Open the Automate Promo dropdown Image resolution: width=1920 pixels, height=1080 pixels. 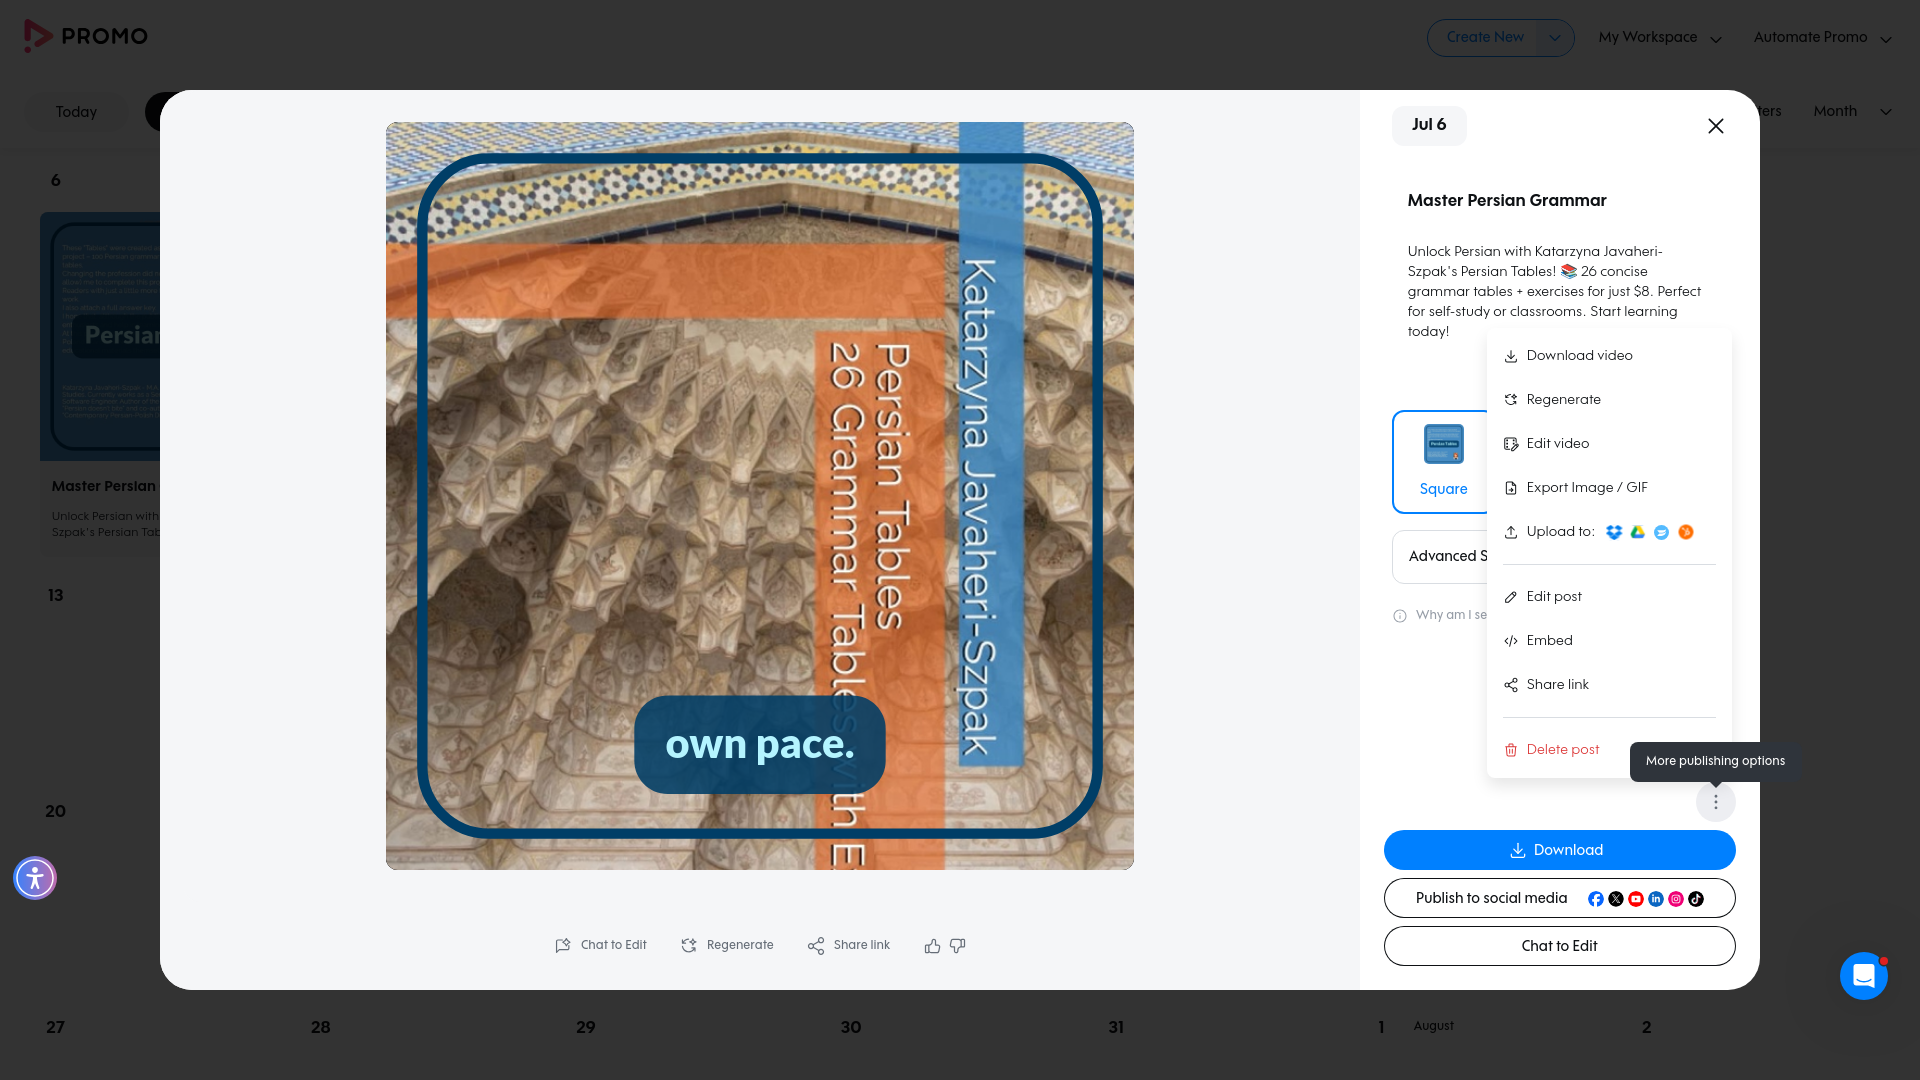[1823, 38]
